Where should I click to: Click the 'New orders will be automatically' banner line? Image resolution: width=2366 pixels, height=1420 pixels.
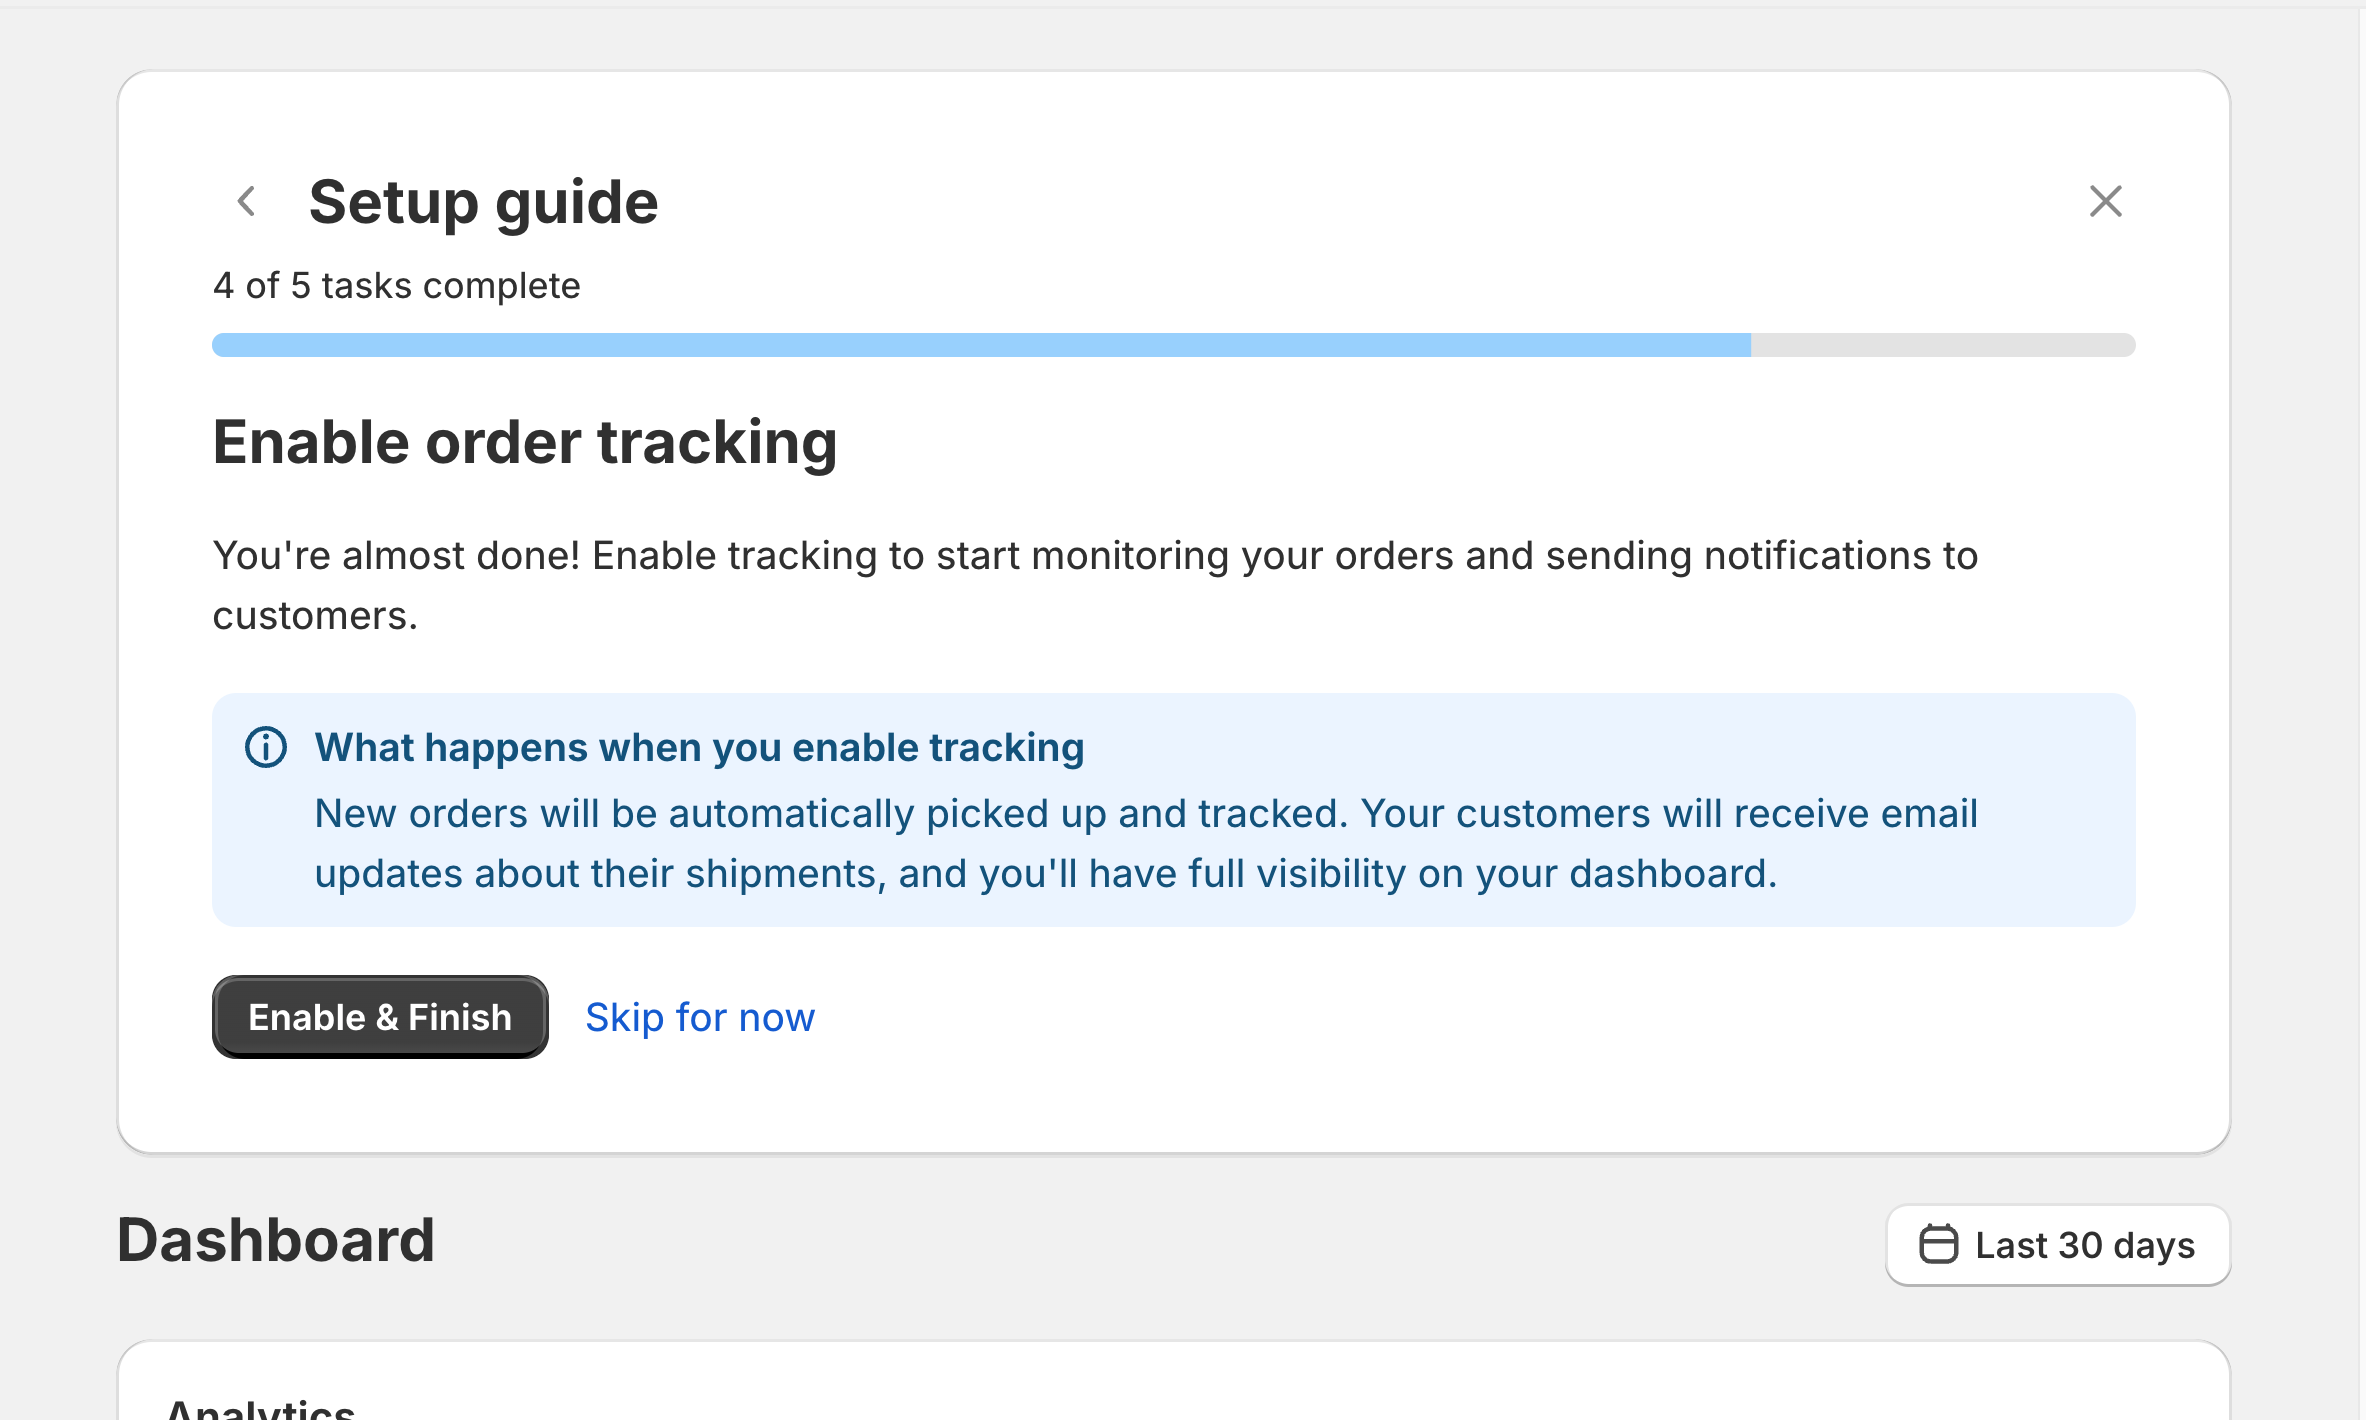click(x=1146, y=813)
